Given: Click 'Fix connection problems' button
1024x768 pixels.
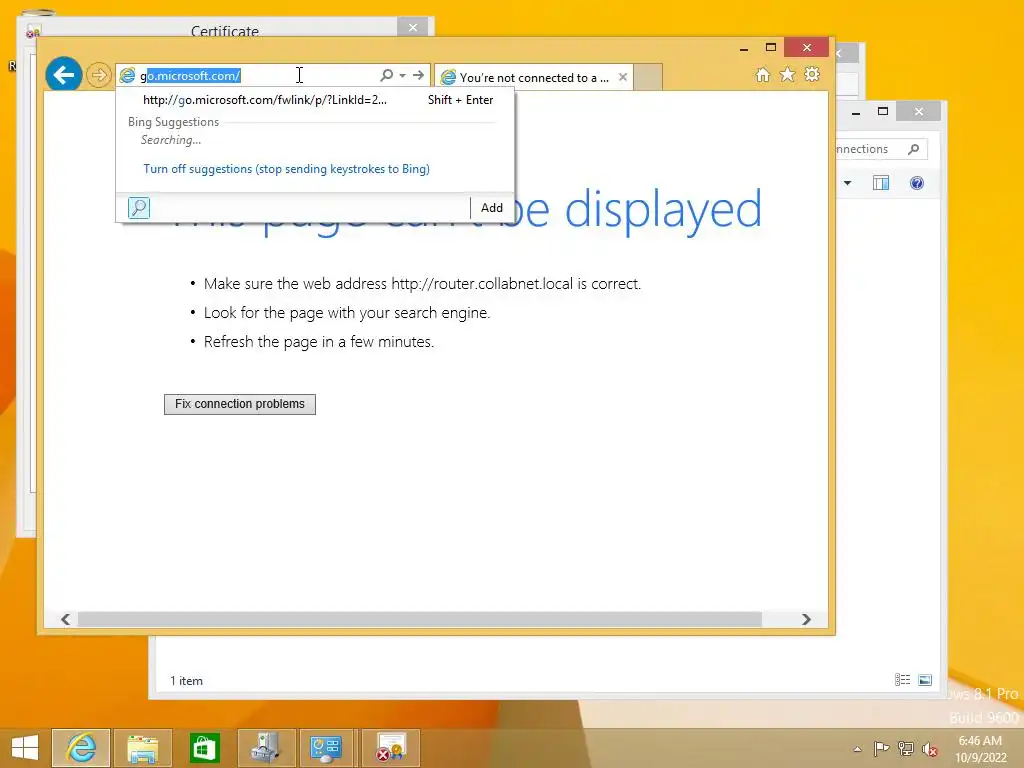Looking at the screenshot, I should click(240, 404).
